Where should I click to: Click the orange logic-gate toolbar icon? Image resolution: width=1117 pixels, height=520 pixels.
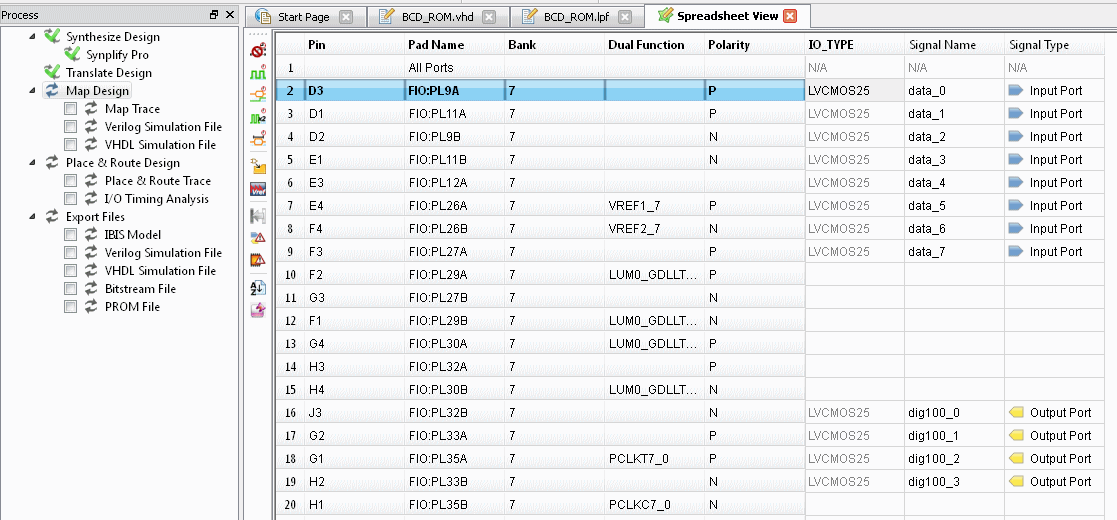(x=258, y=95)
